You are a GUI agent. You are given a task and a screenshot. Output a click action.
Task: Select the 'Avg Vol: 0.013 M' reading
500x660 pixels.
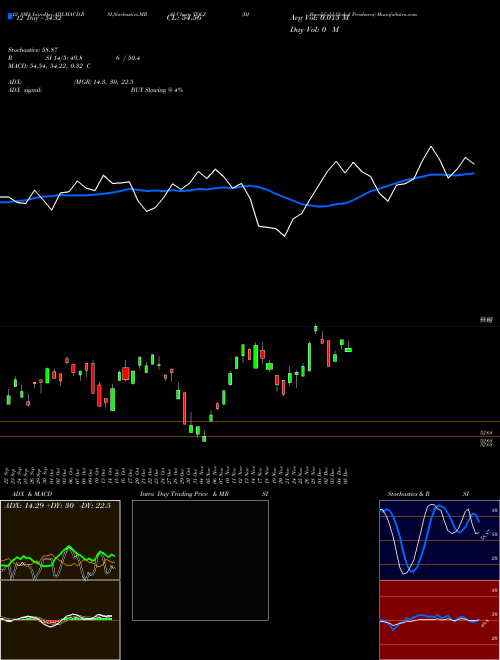pos(319,18)
